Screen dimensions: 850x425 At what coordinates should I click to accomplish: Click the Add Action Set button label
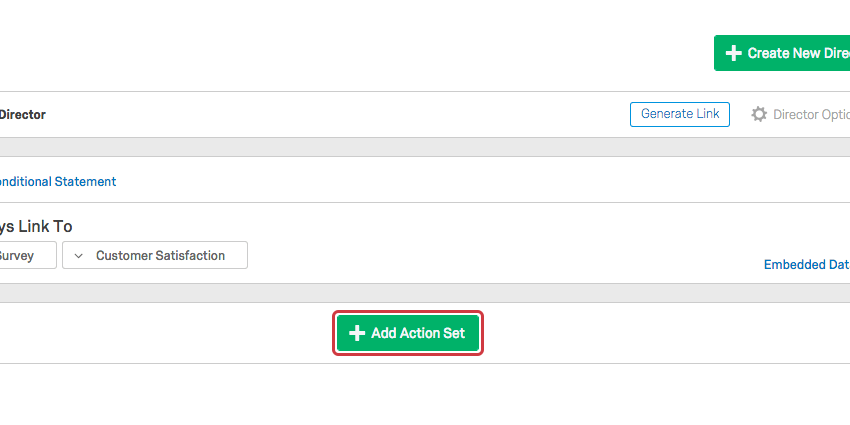coord(418,334)
